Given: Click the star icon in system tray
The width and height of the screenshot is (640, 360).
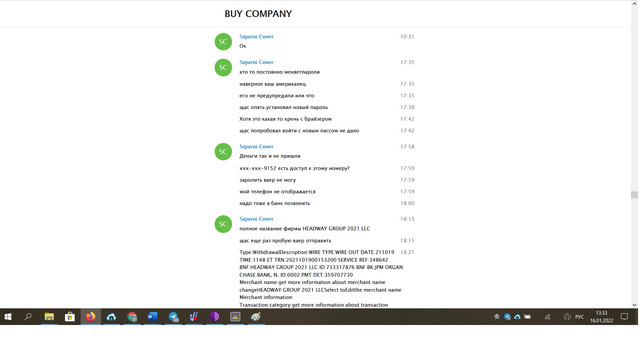Looking at the screenshot, I should click(x=497, y=317).
